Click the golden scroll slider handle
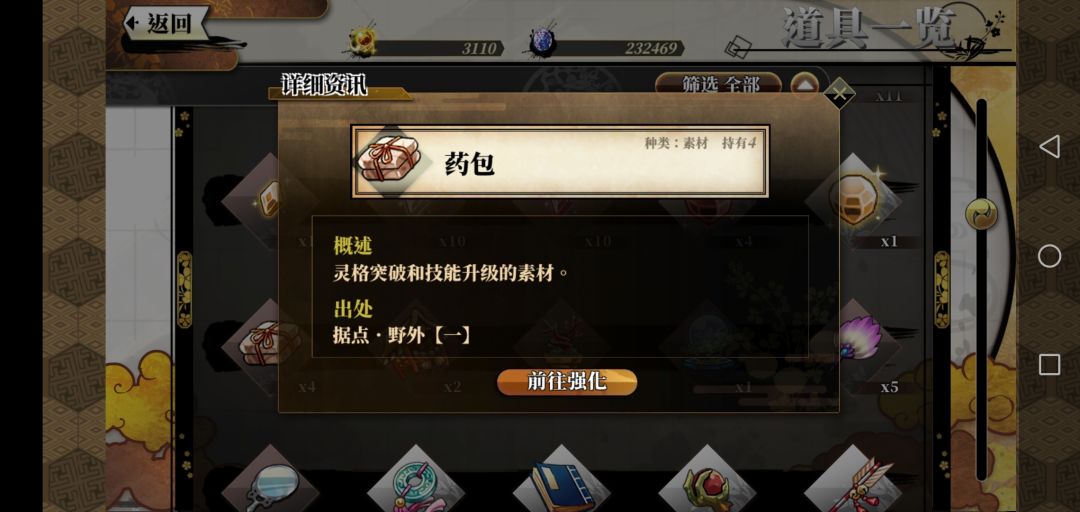The width and height of the screenshot is (1080, 512). click(981, 214)
